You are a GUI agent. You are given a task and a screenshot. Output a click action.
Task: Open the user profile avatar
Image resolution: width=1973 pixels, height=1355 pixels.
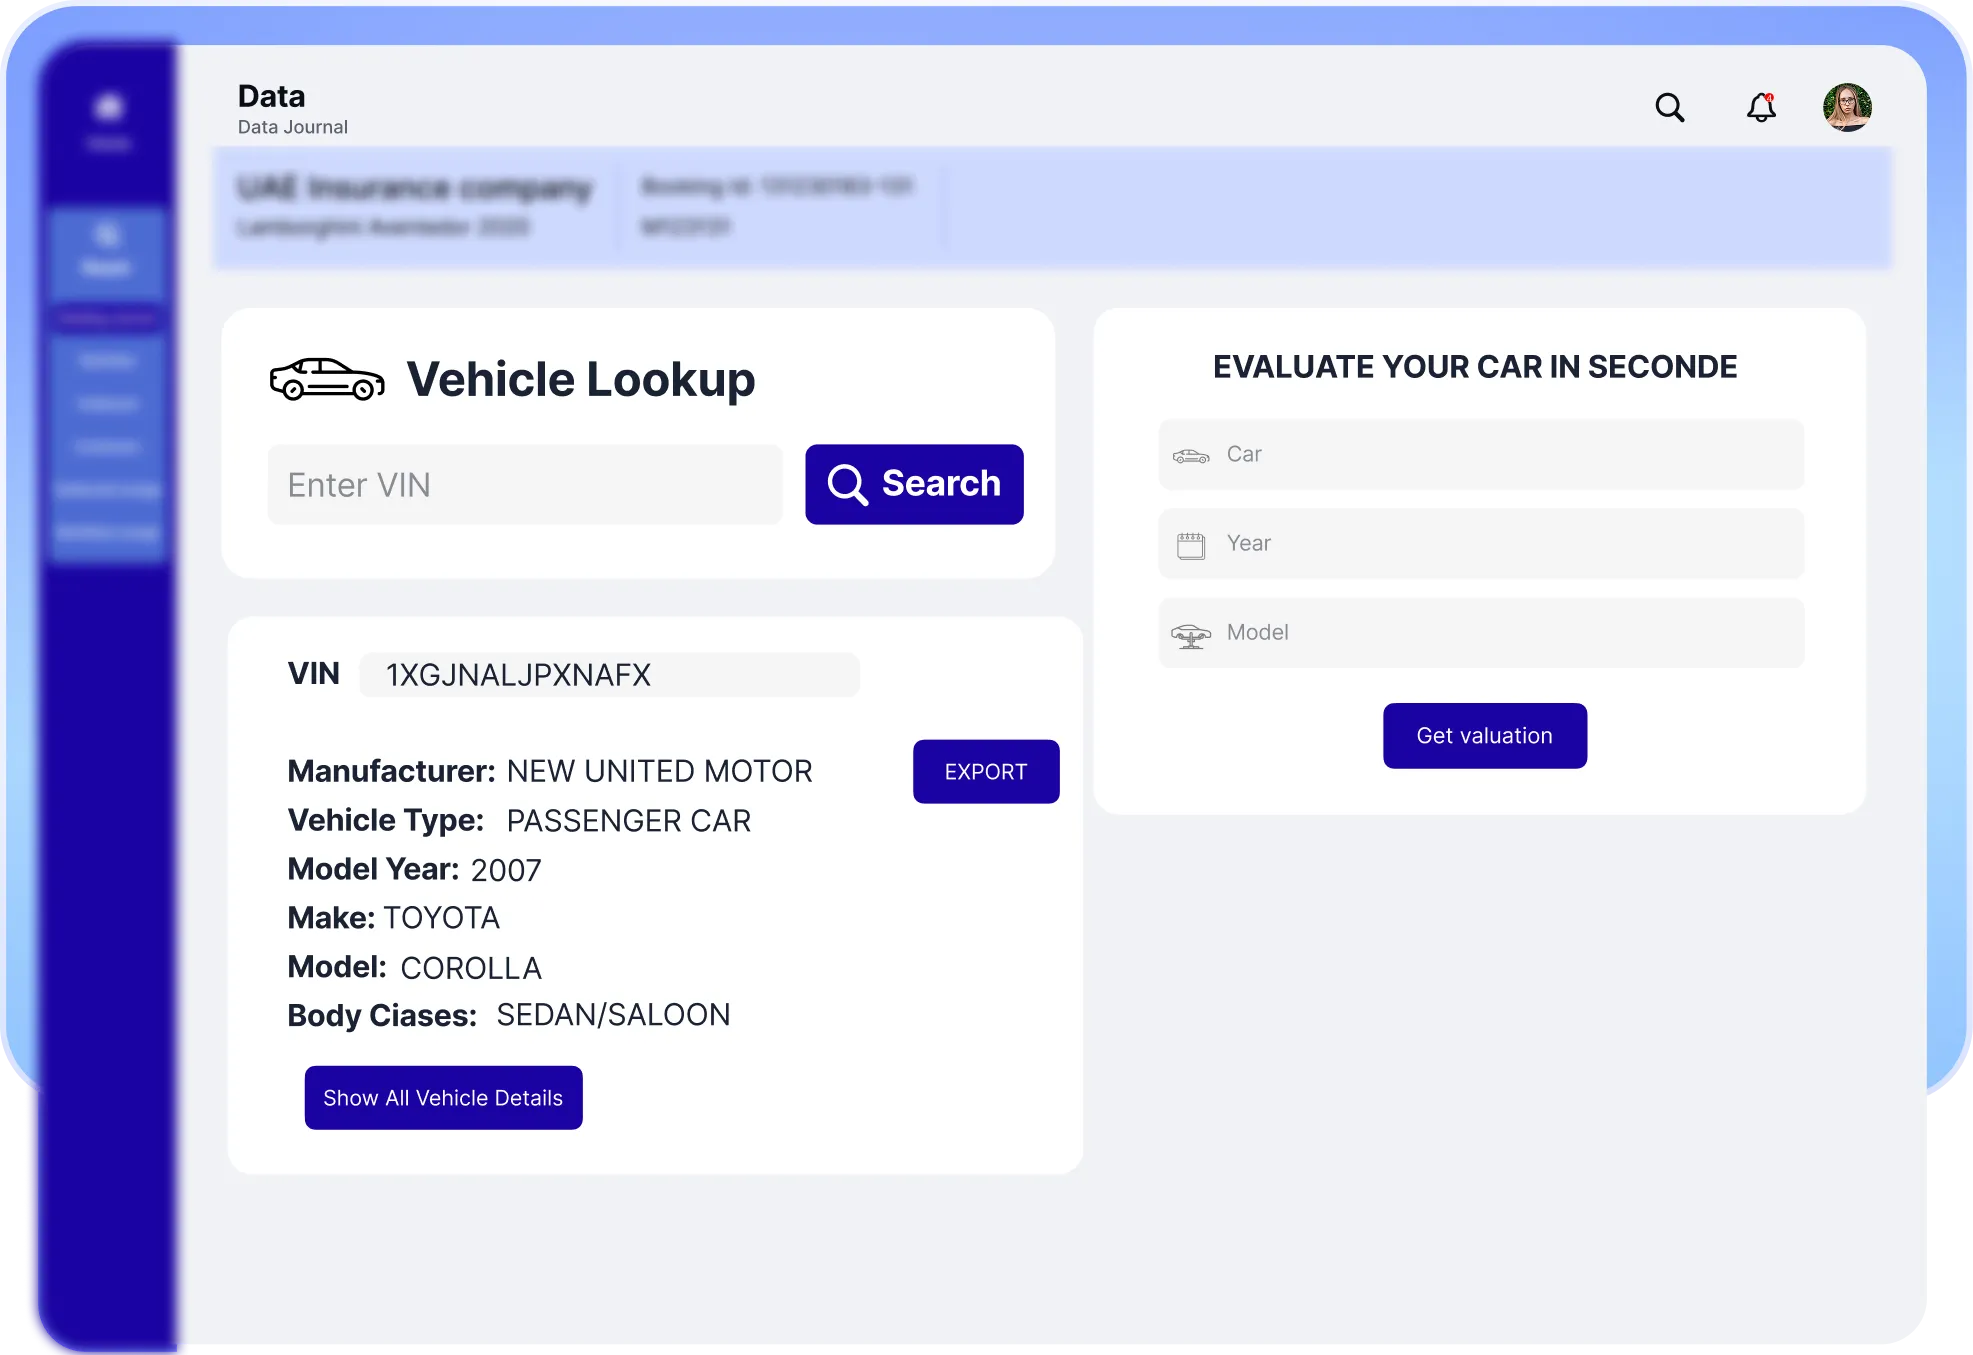tap(1847, 107)
